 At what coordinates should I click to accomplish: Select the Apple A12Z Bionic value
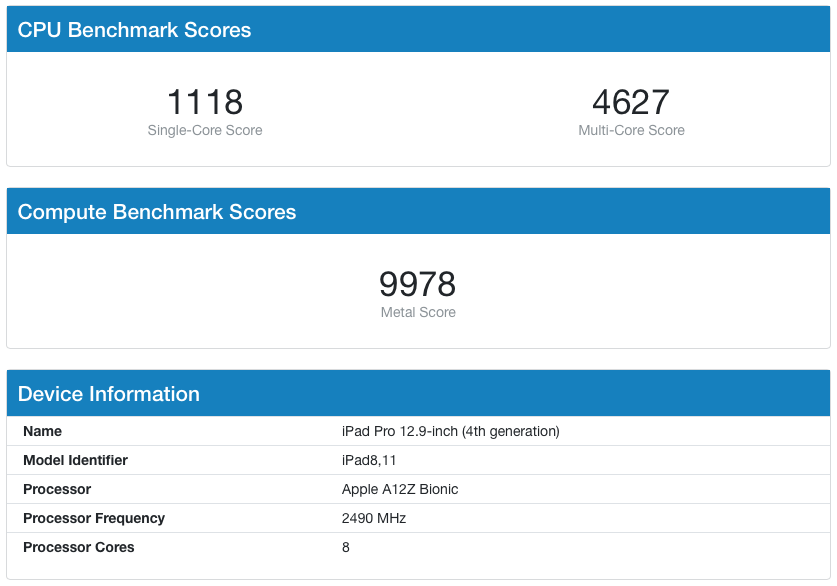(400, 489)
